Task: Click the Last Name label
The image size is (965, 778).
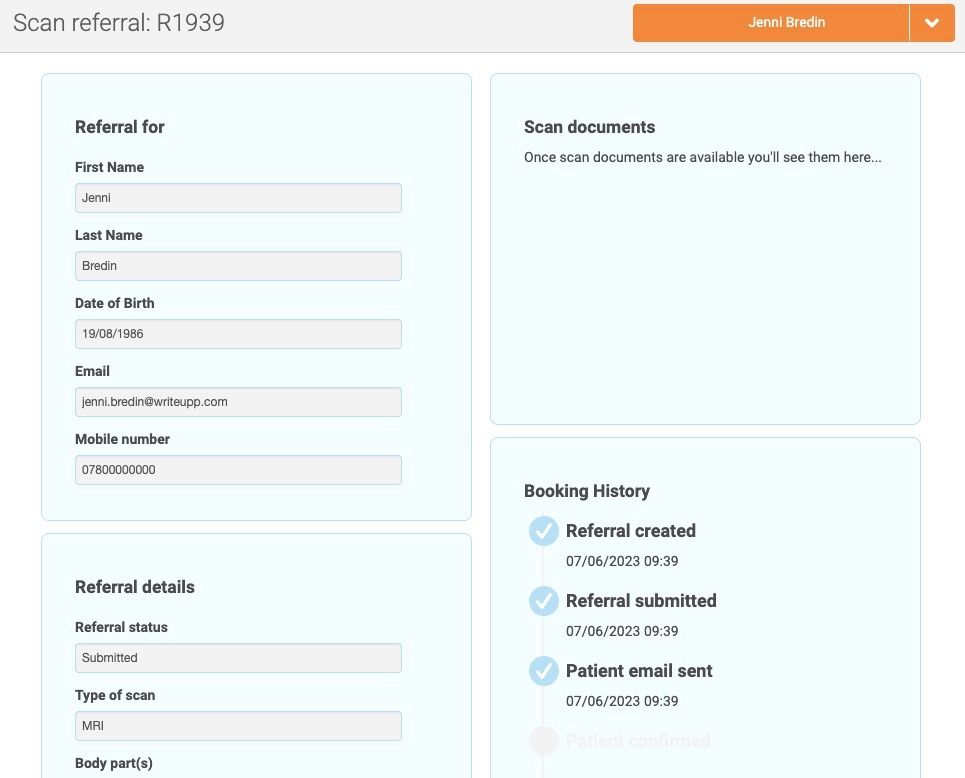Action: tap(108, 235)
